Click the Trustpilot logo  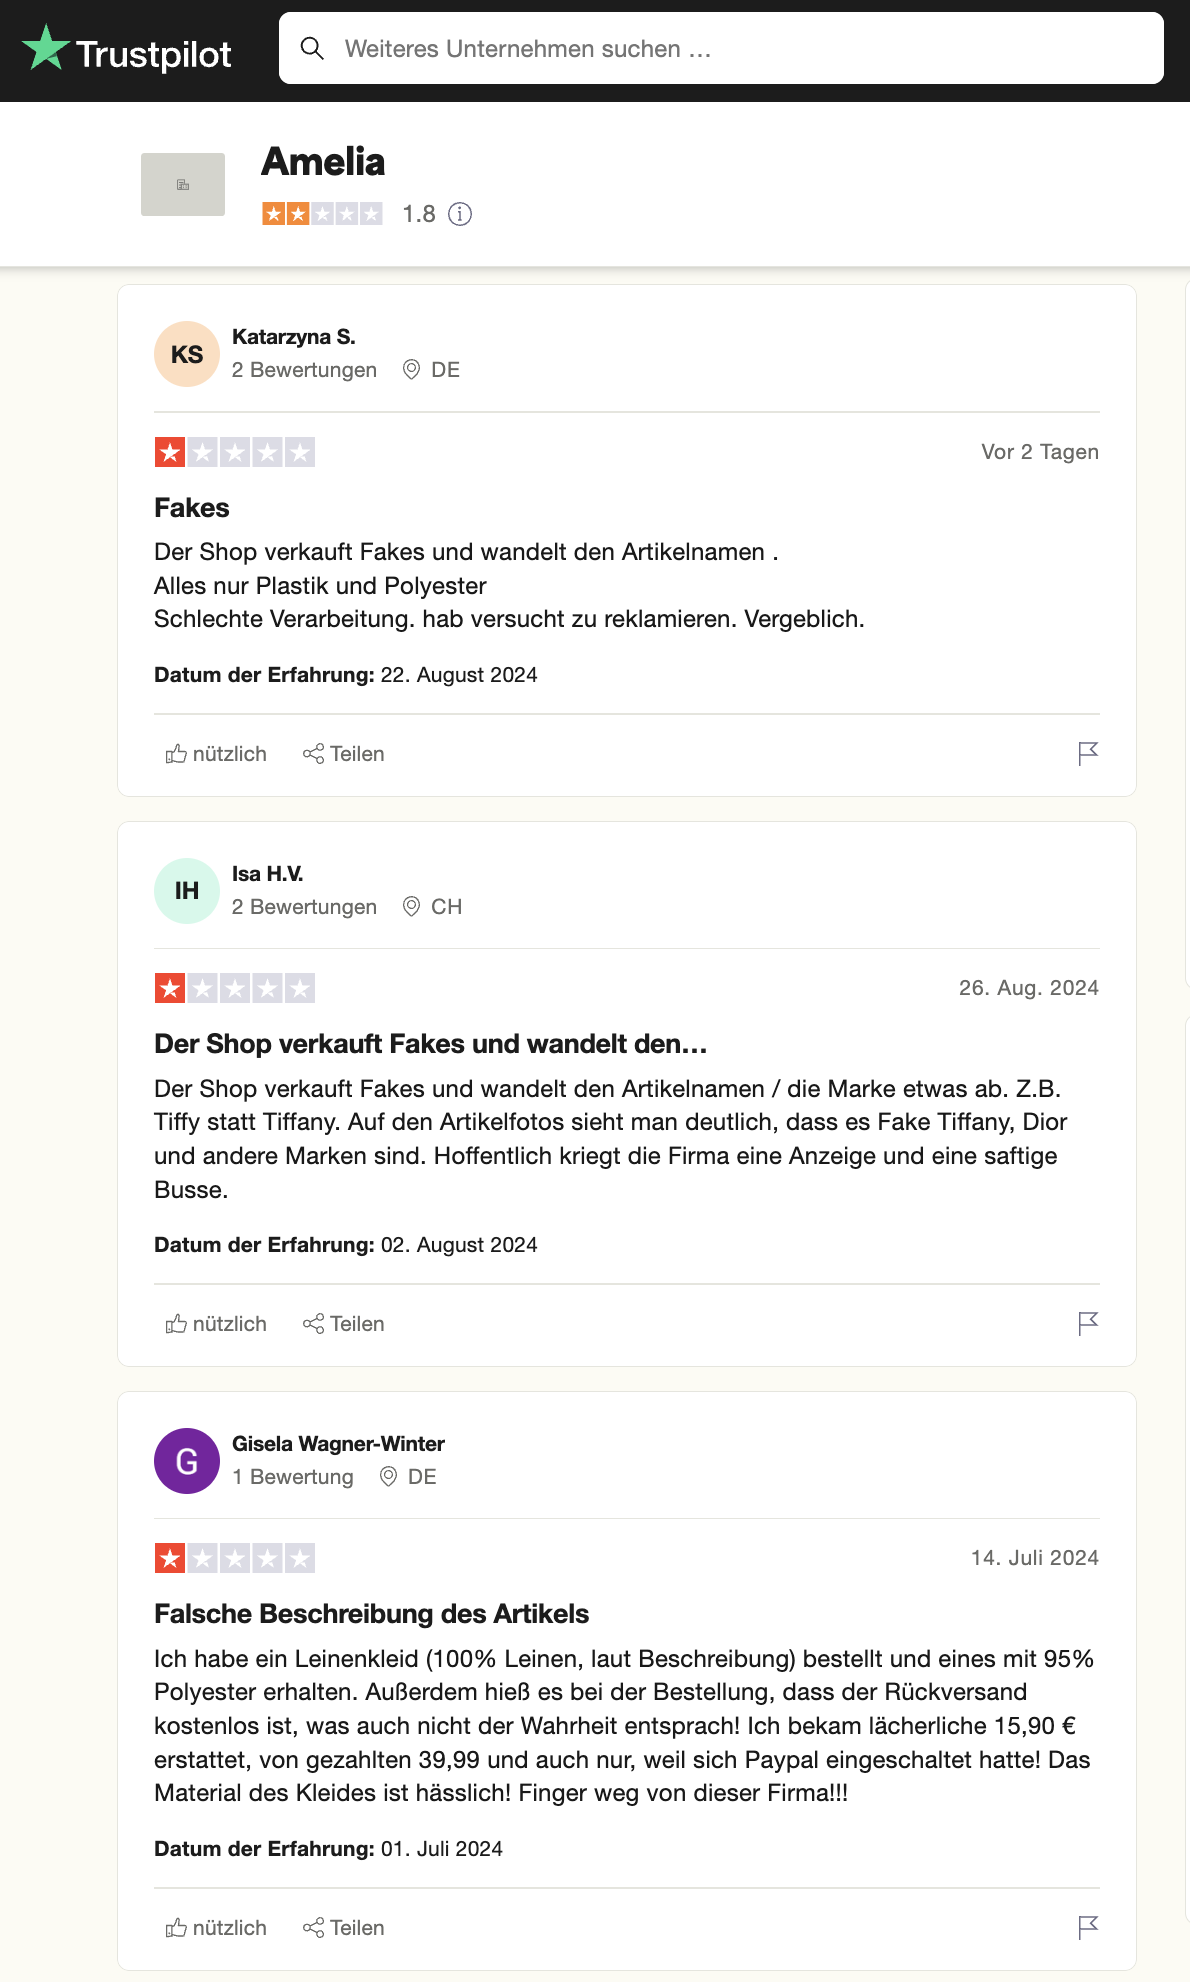coord(127,51)
